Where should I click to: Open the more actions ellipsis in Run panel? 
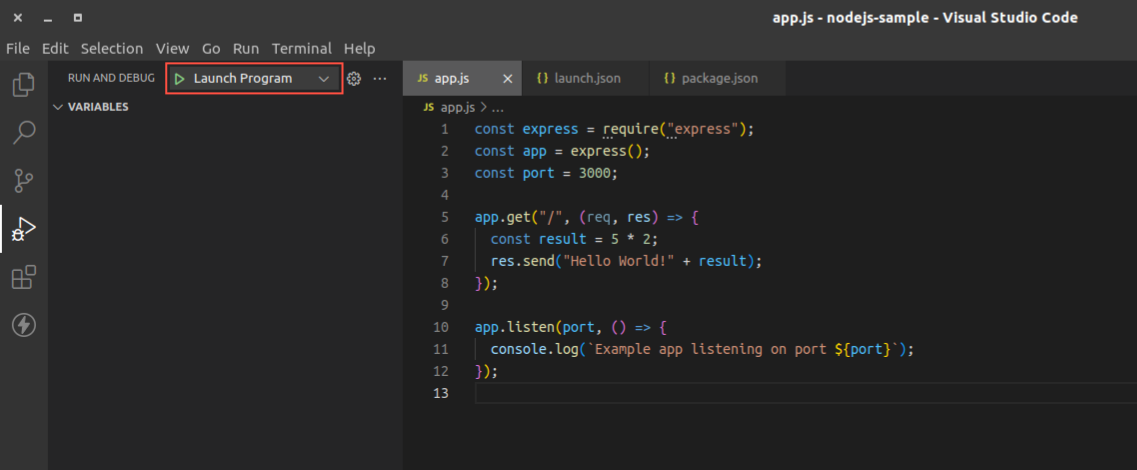tap(380, 78)
